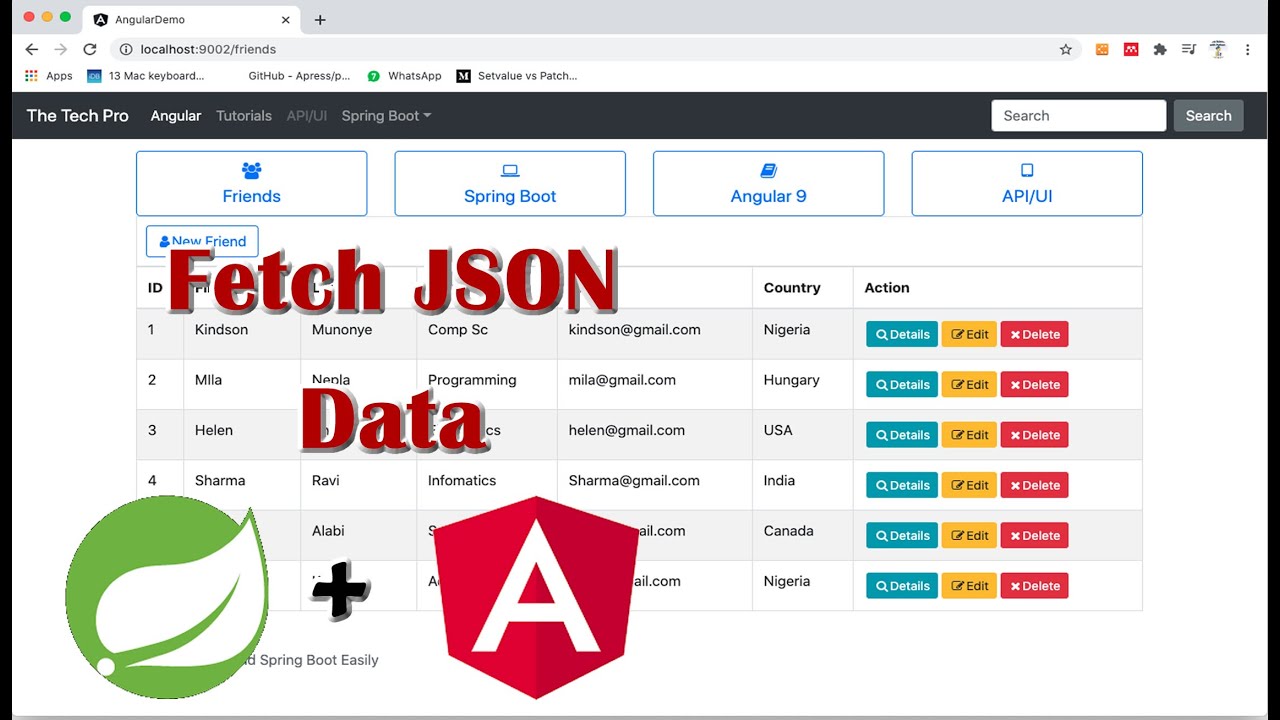This screenshot has width=1280, height=720.
Task: Select Tutorials nav menu item
Action: coord(244,116)
